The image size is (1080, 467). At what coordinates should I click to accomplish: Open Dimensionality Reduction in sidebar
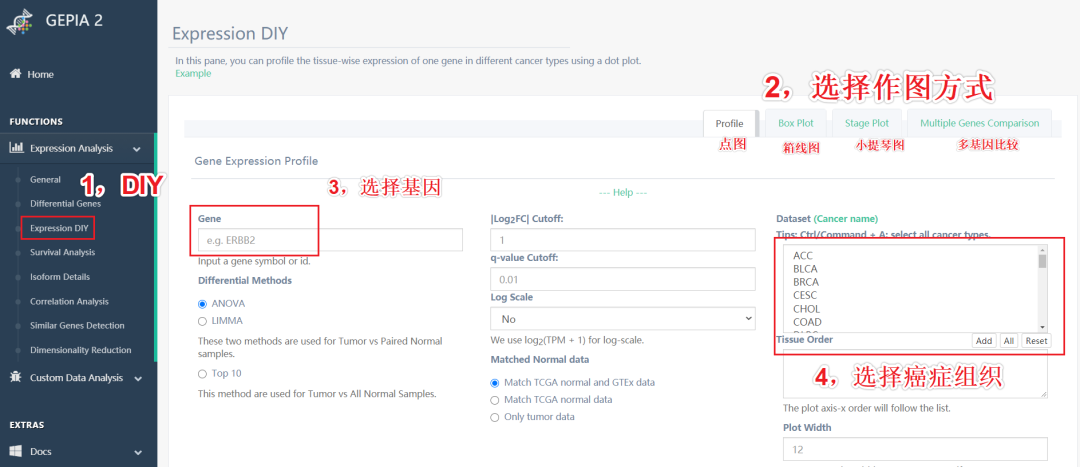tap(81, 350)
